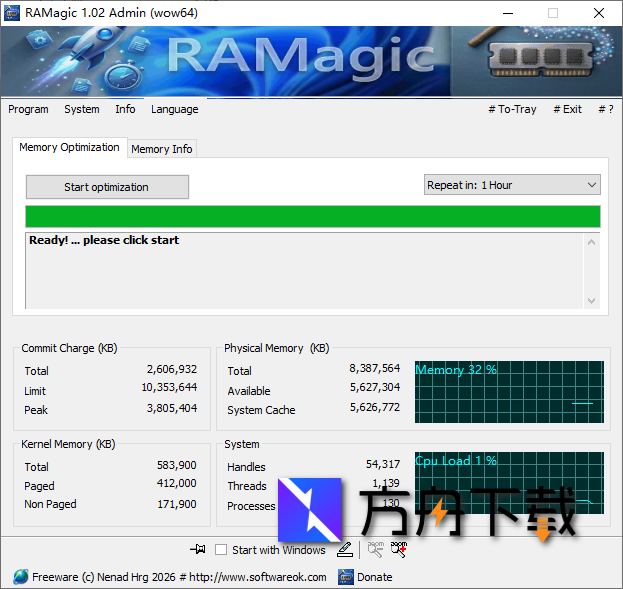Click the log scrollbar up arrow

(591, 242)
